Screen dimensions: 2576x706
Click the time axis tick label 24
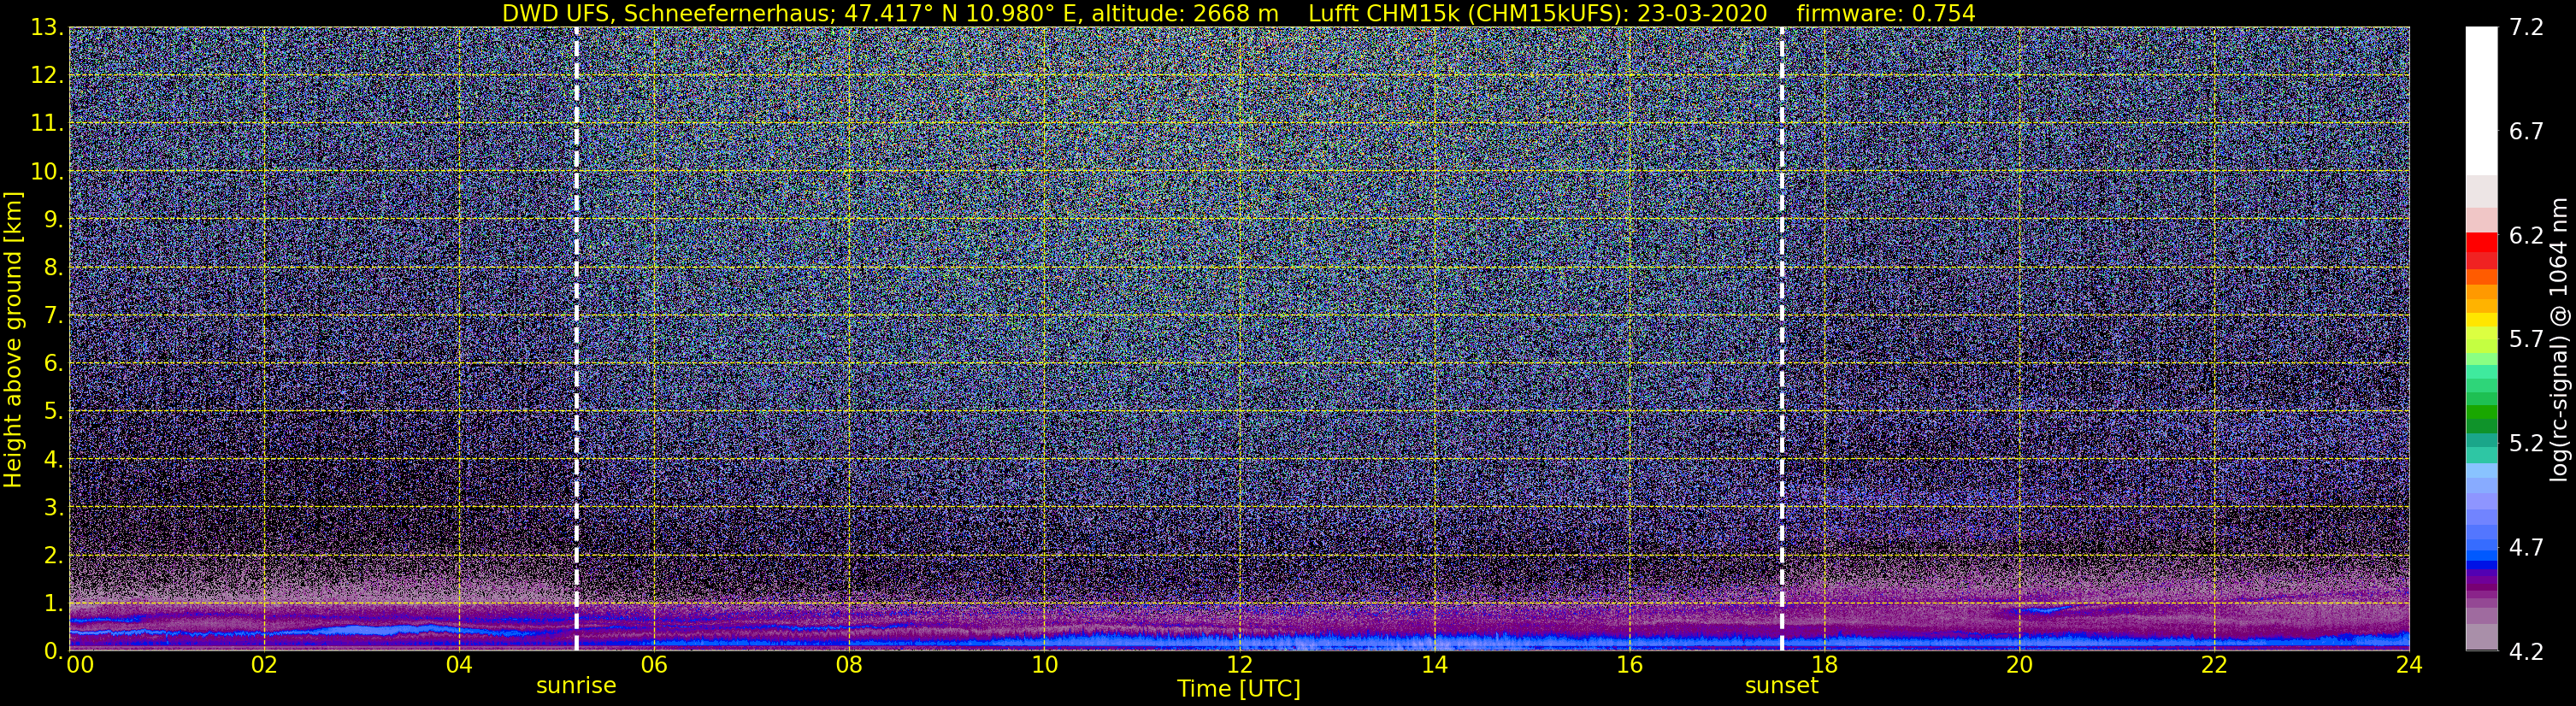tap(2409, 665)
